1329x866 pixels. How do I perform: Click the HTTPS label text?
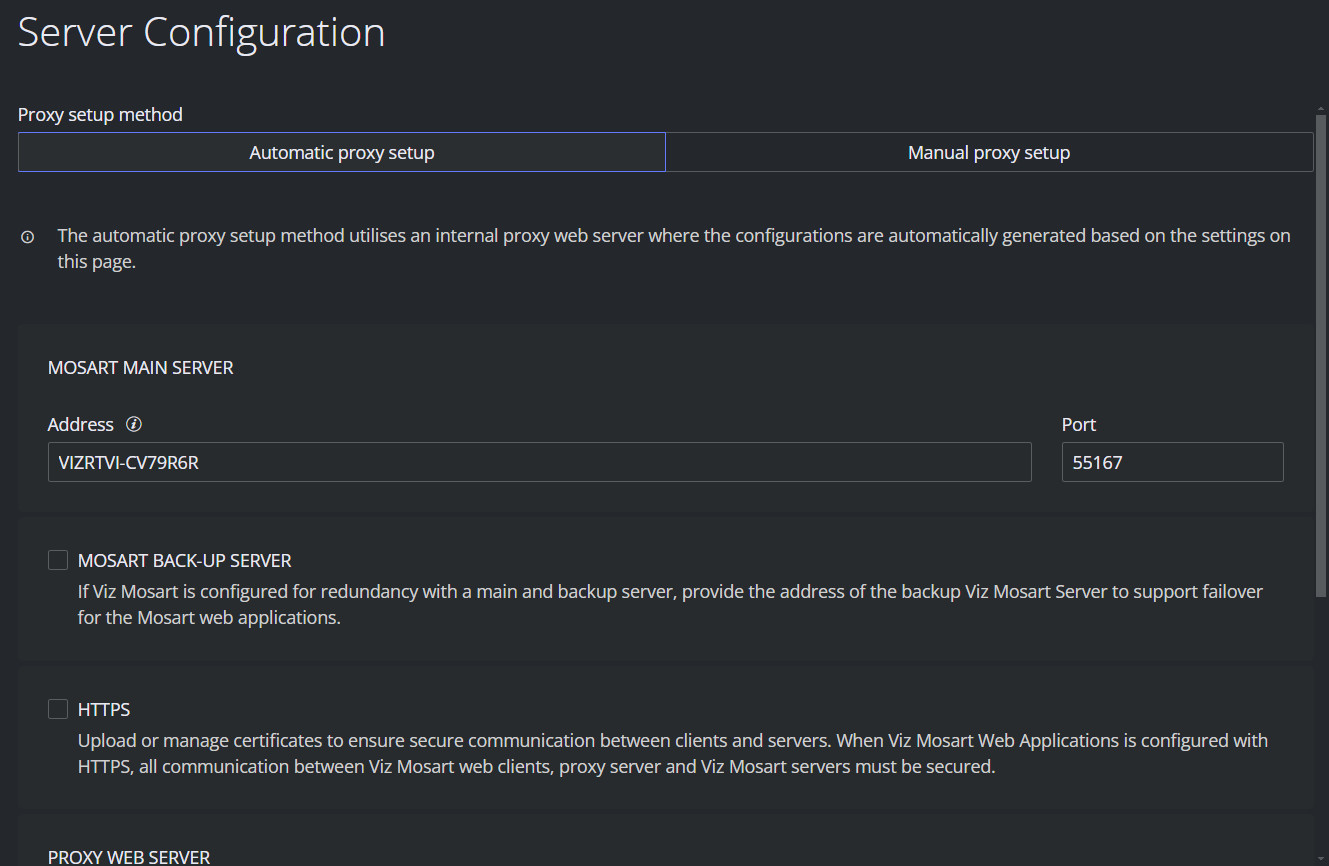click(104, 710)
